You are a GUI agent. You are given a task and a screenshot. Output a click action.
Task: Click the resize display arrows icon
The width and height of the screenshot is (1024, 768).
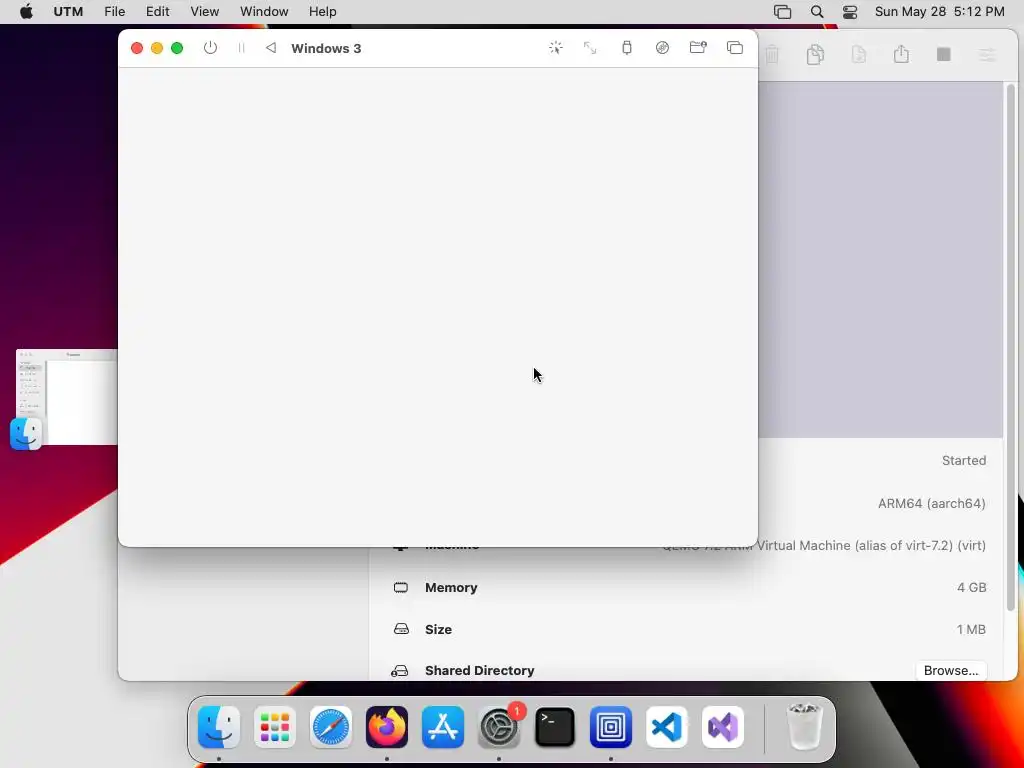[590, 48]
